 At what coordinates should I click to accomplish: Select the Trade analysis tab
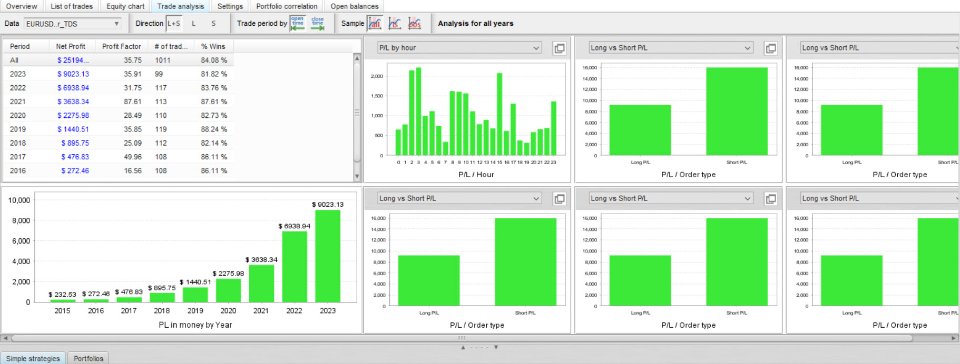pos(181,6)
